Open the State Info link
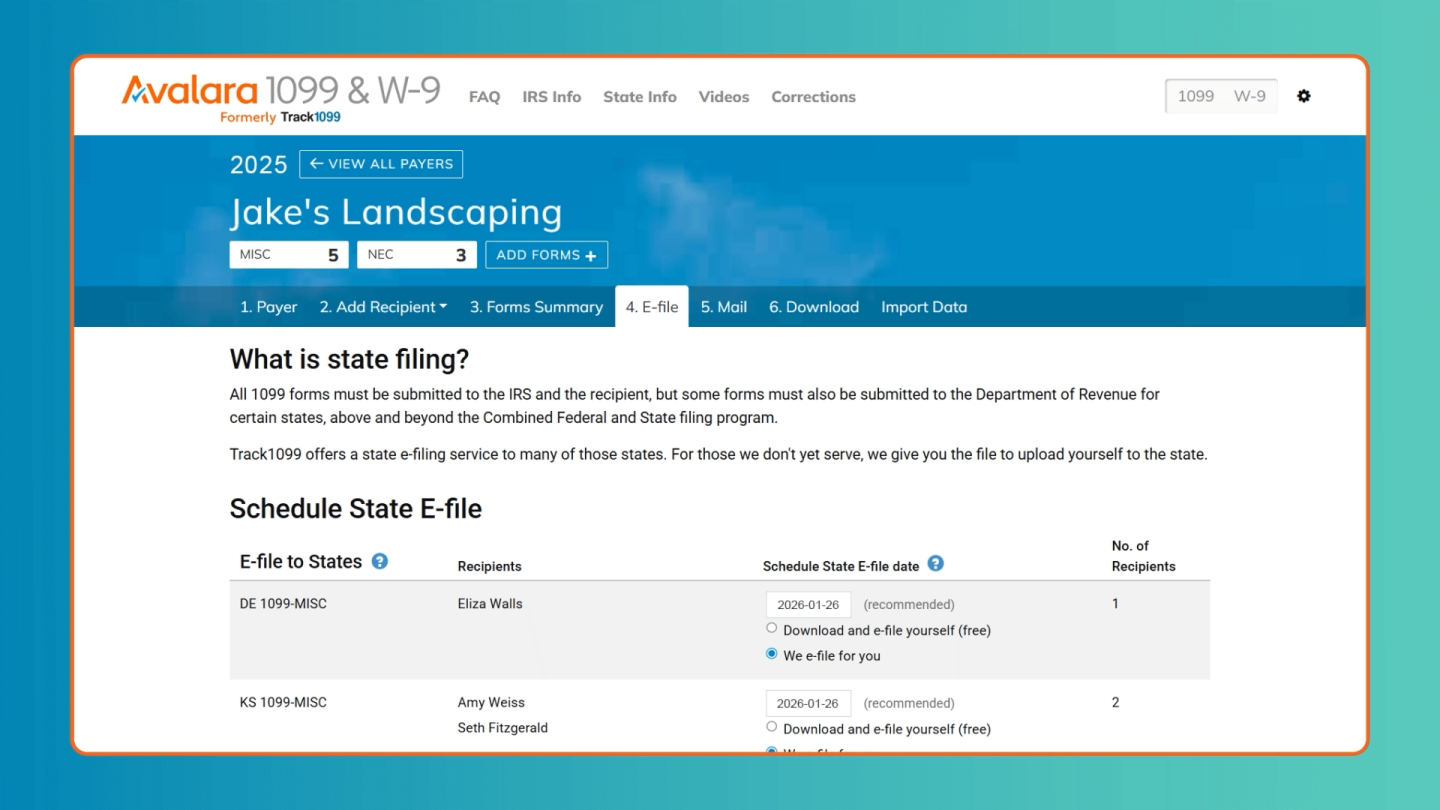Screen dimensions: 1440x810 point(639,97)
